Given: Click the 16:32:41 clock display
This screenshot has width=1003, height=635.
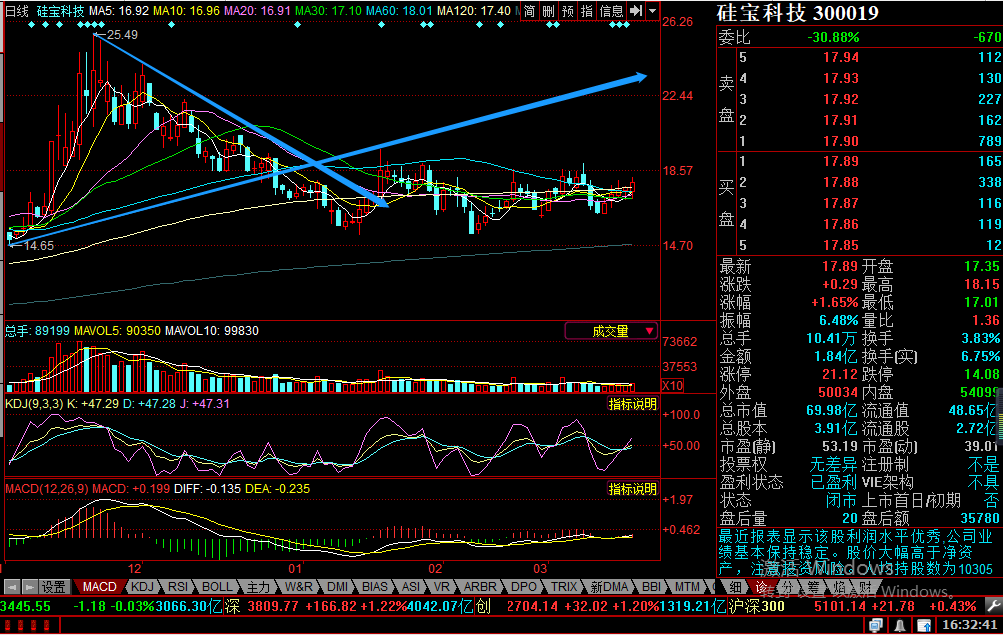Looking at the screenshot, I should click(x=970, y=625).
